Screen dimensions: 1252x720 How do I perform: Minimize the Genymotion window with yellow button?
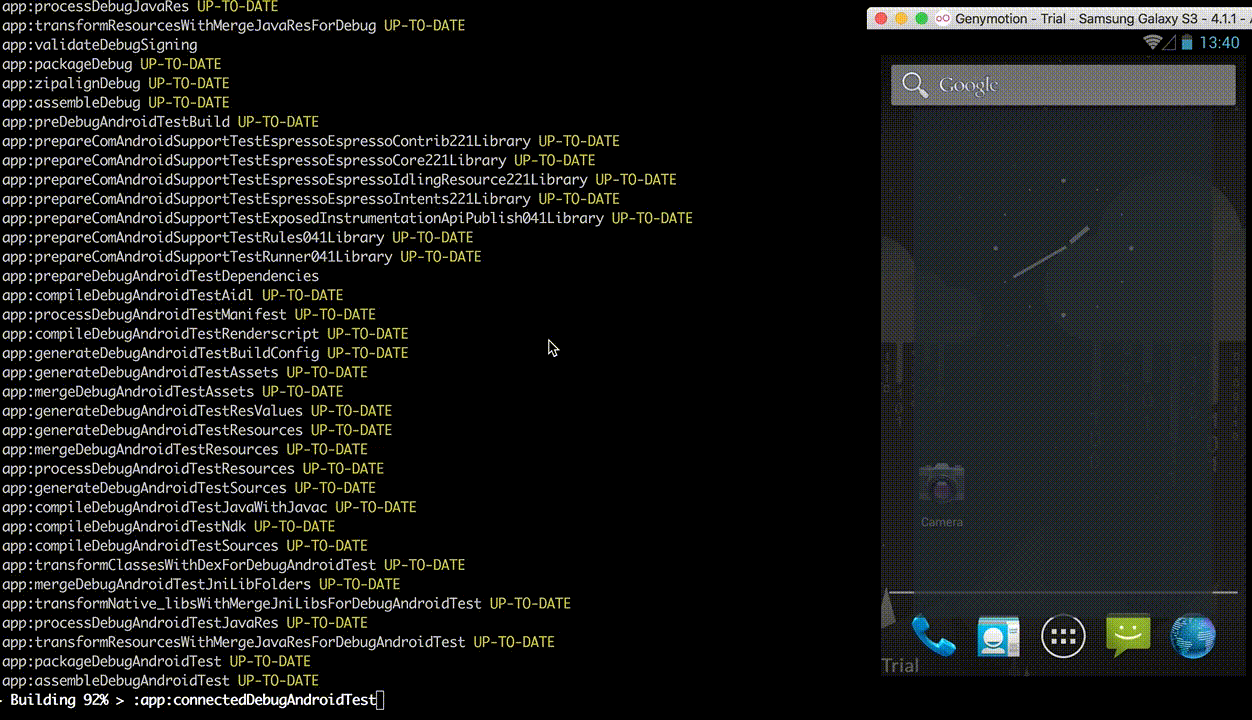900,18
